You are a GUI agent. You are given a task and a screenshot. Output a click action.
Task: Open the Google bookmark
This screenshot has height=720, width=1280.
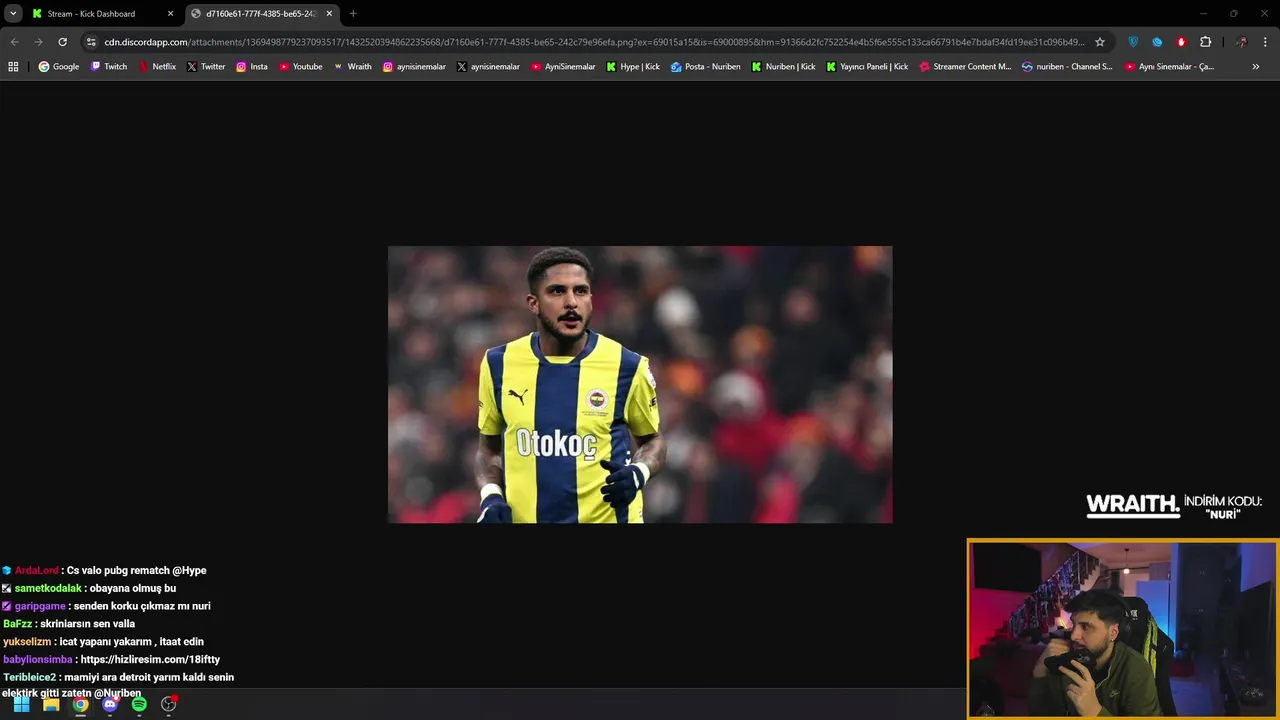59,67
